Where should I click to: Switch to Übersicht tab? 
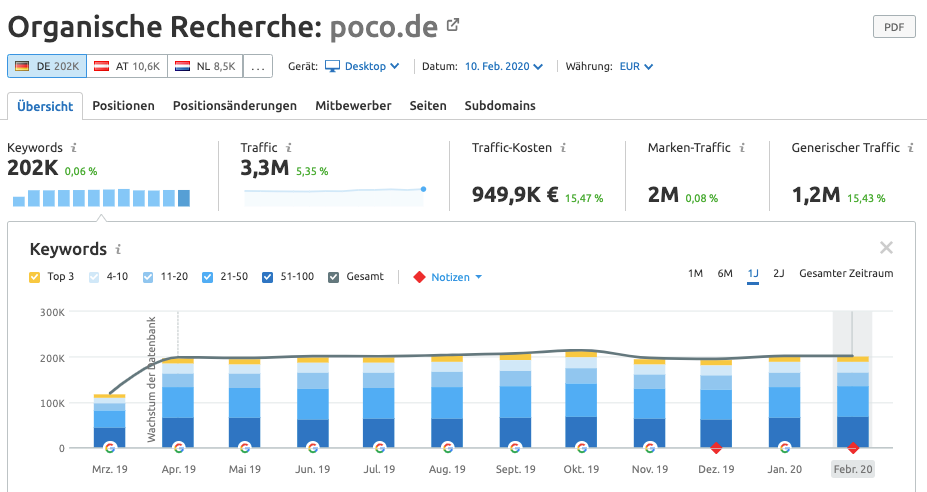[x=45, y=106]
